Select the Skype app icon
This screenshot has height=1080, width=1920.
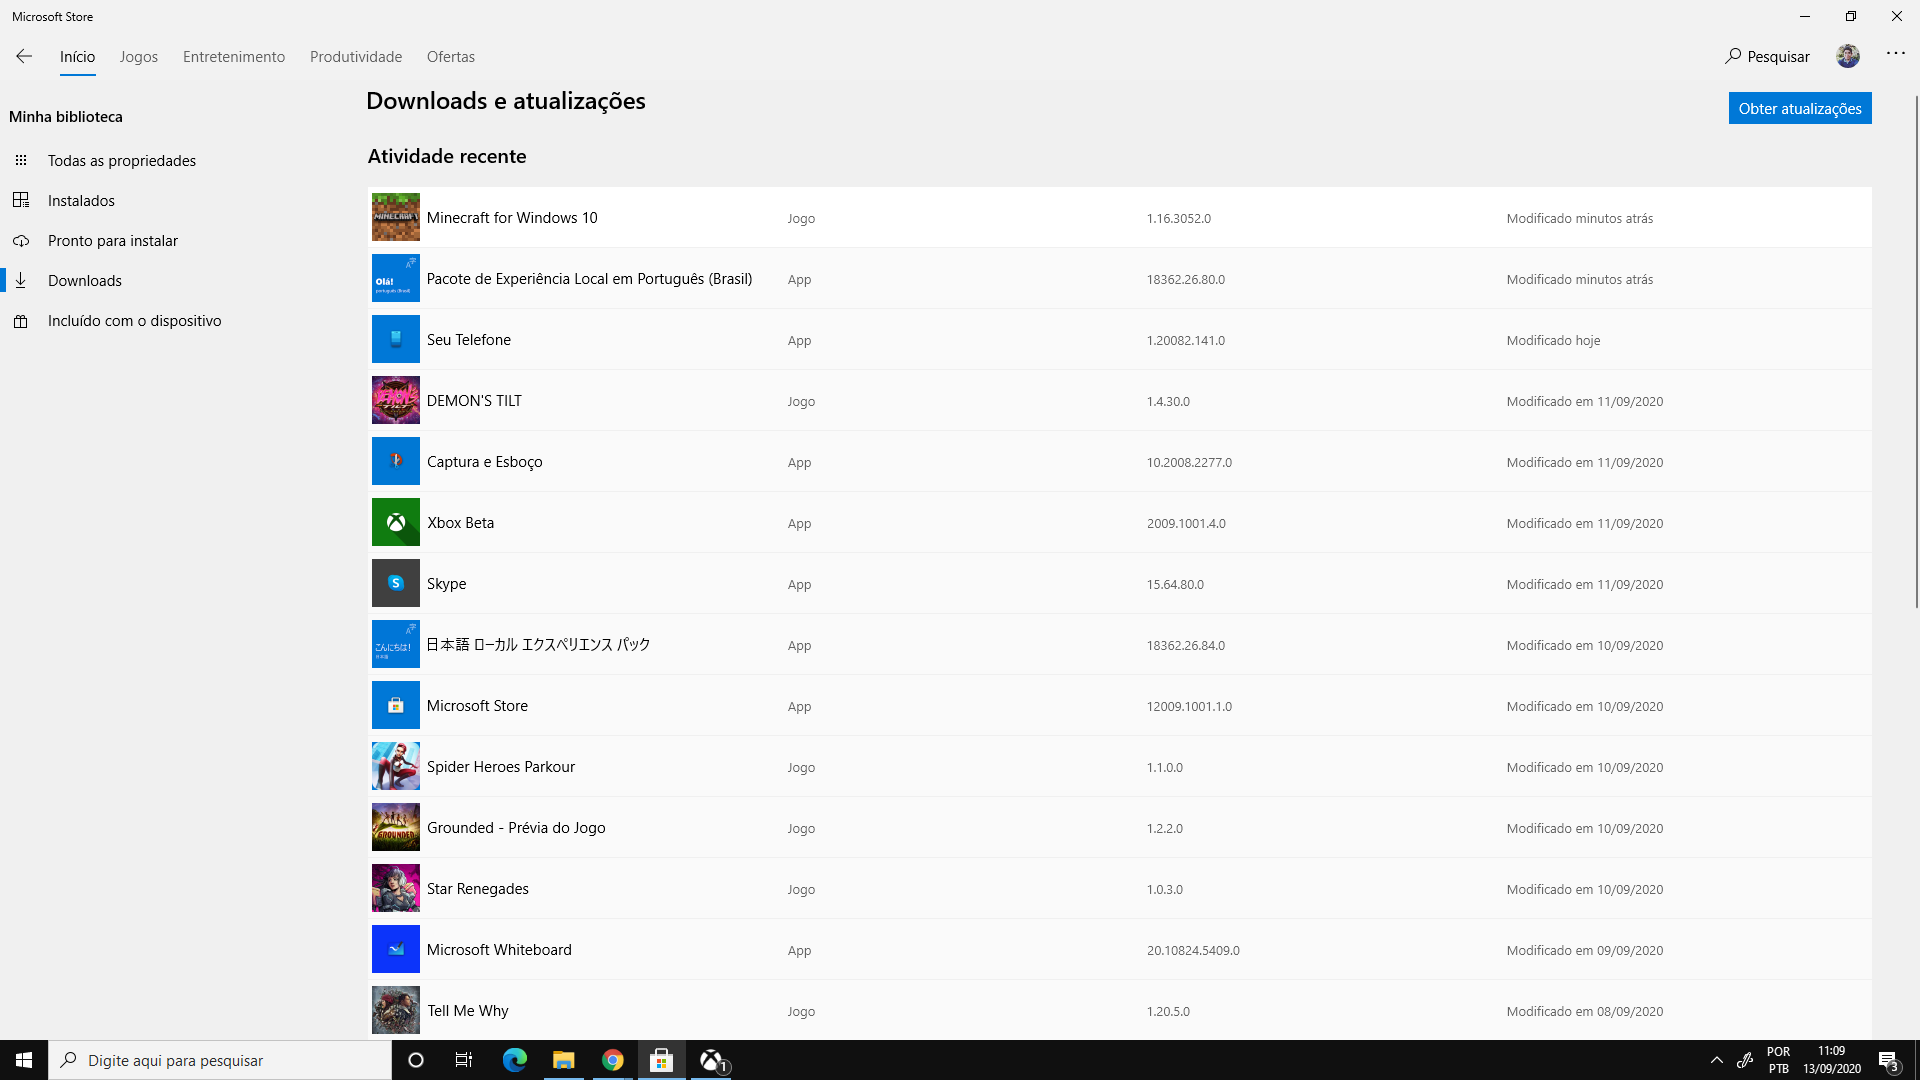click(x=394, y=583)
